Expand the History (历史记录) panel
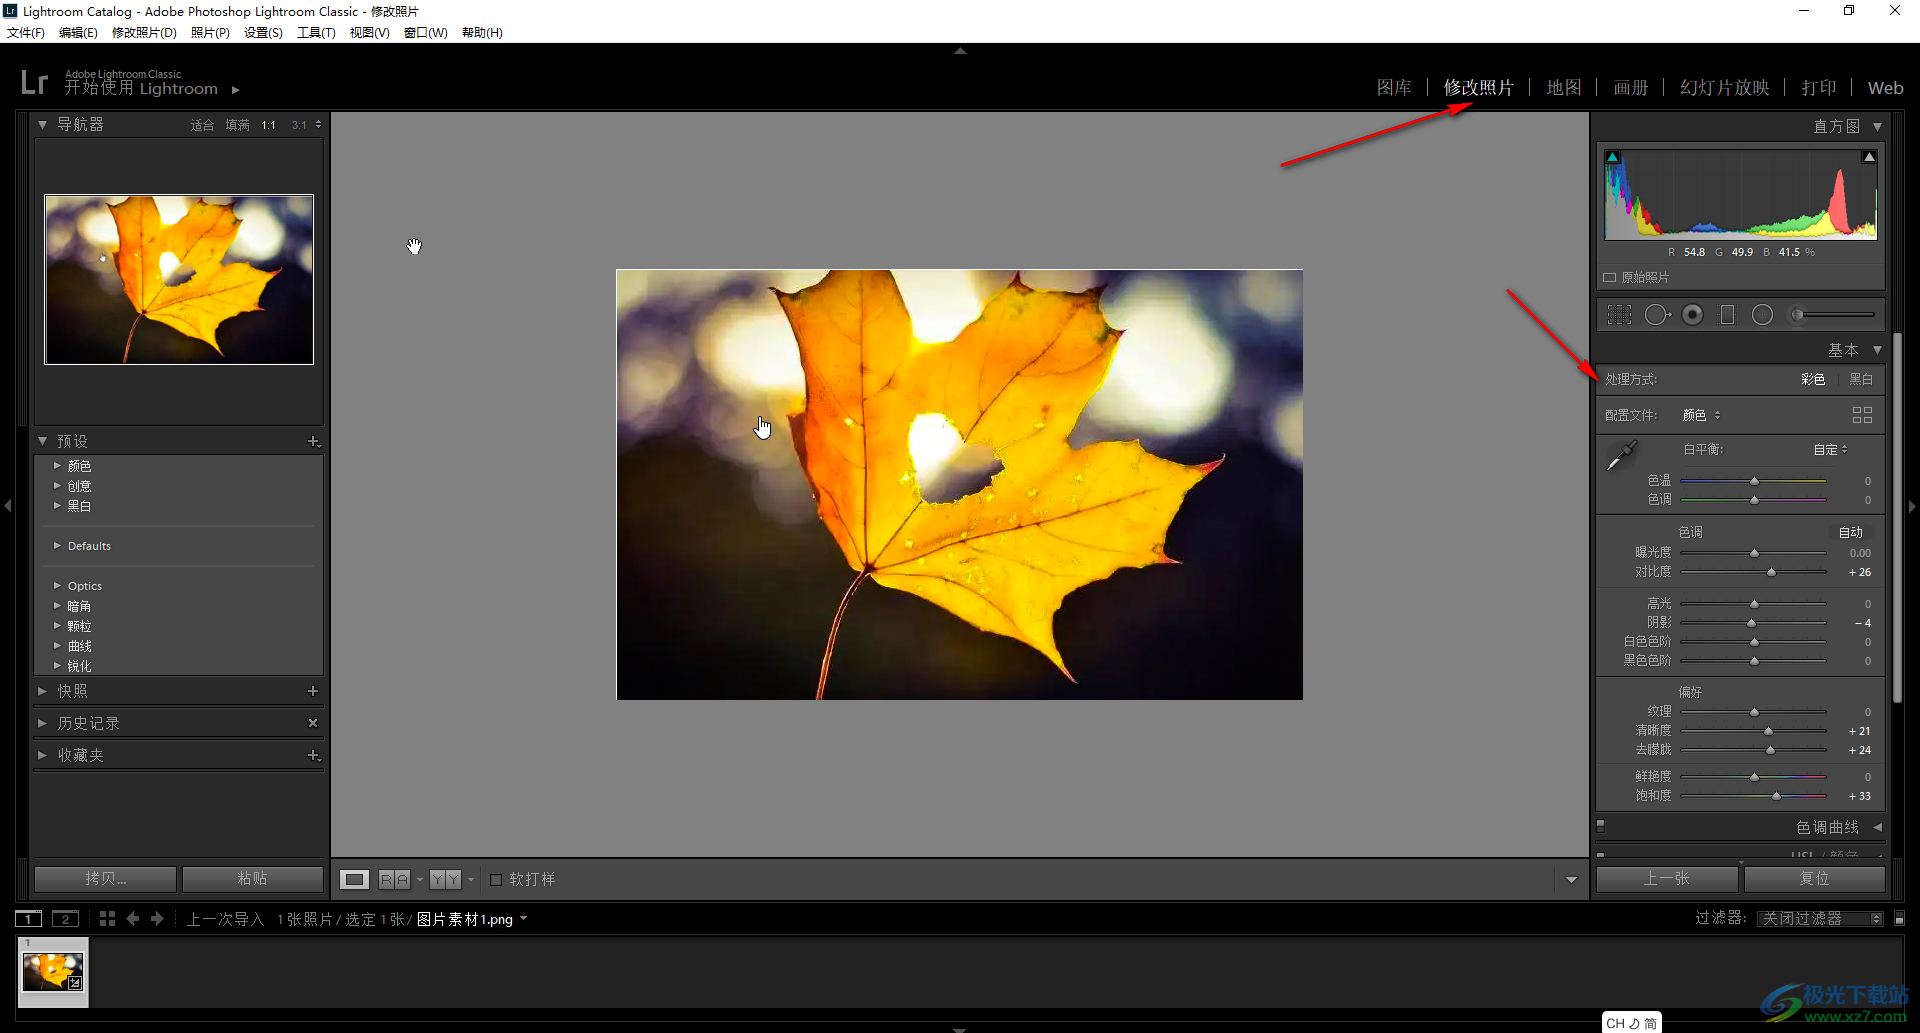The height and width of the screenshot is (1033, 1920). click(42, 723)
